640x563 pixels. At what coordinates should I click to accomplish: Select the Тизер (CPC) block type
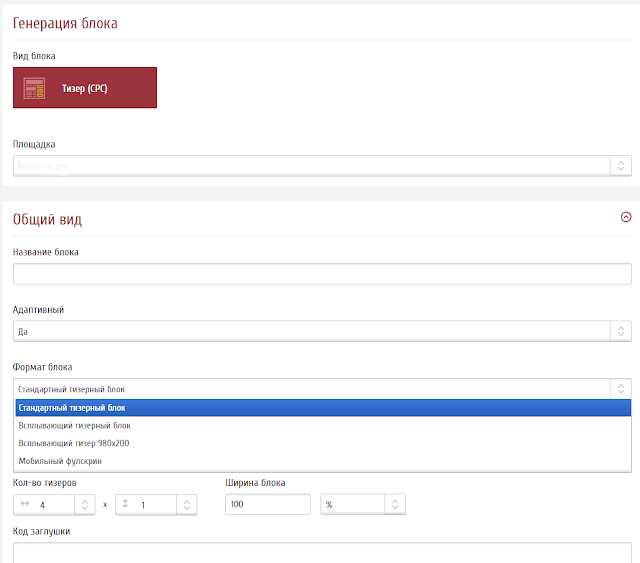click(85, 88)
